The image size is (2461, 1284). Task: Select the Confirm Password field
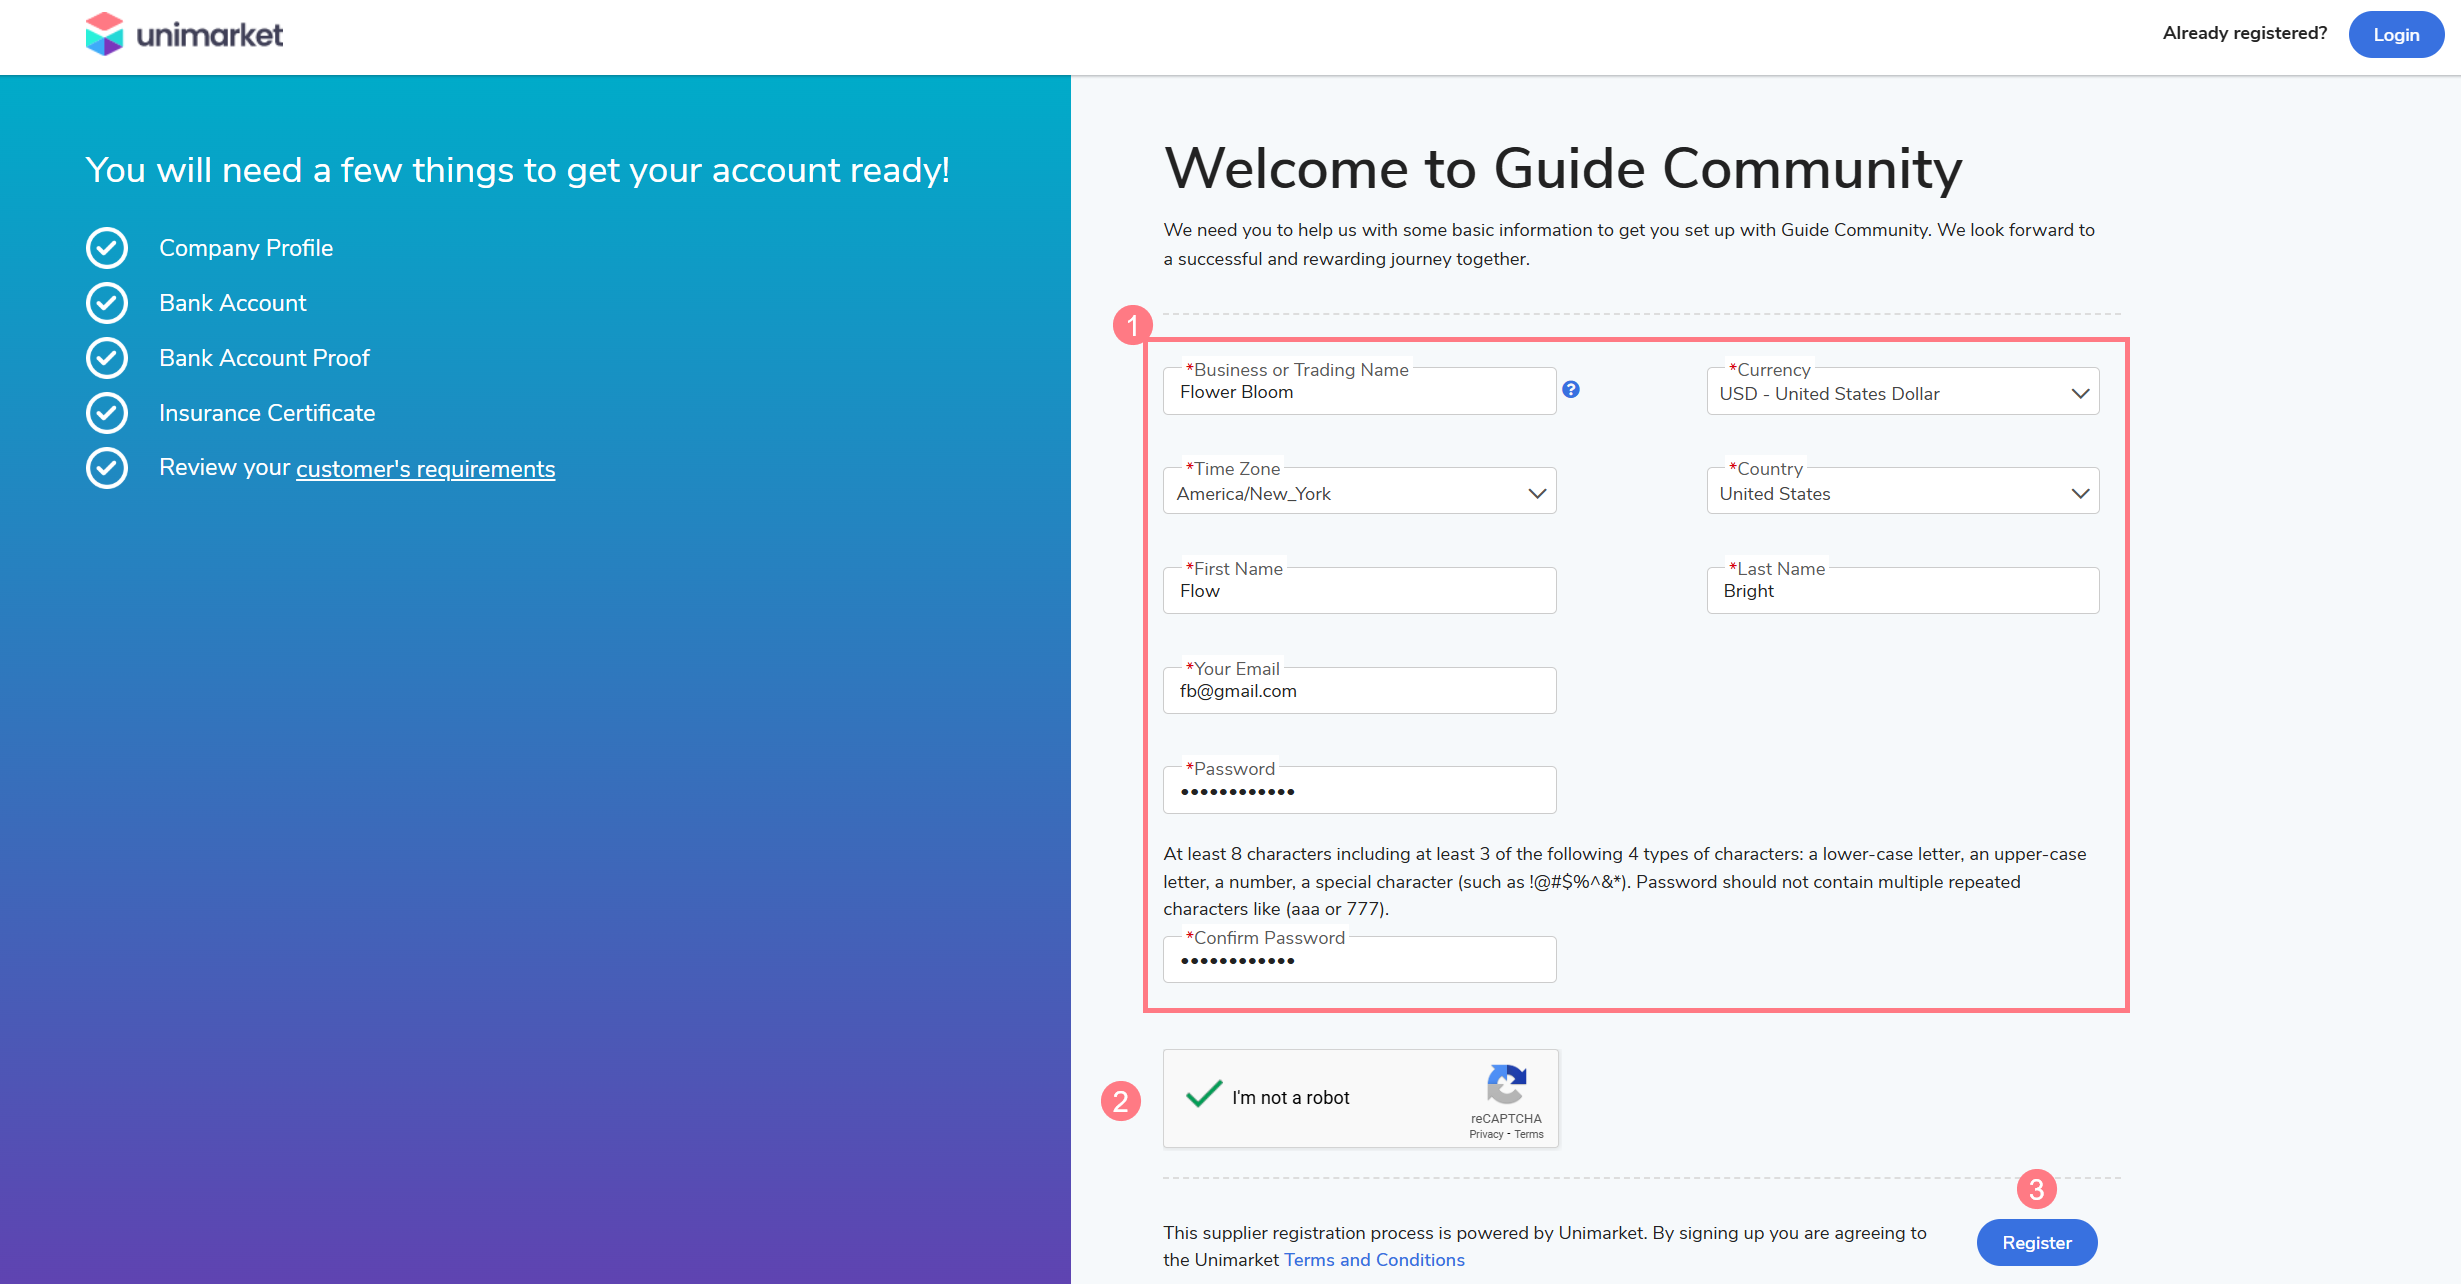[x=1359, y=961]
